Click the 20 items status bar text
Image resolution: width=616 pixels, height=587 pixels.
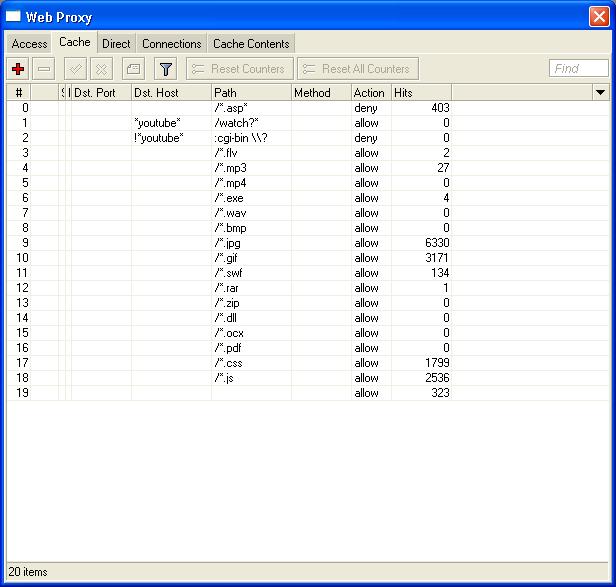pyautogui.click(x=28, y=572)
